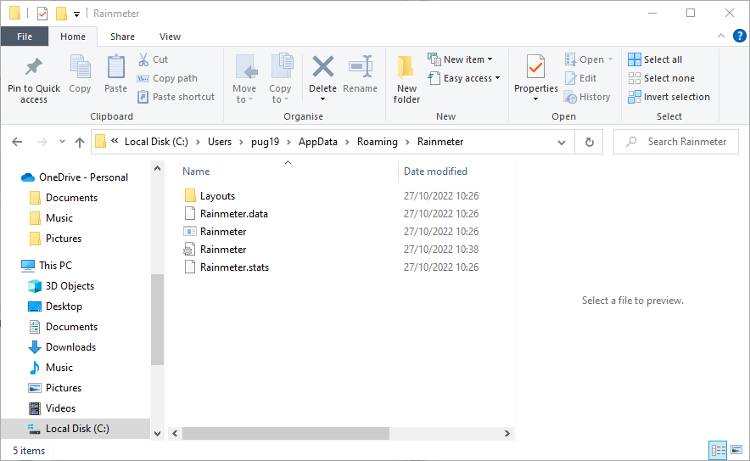This screenshot has width=750, height=461.
Task: Open 3D Objects in the sidebar
Action: coord(70,286)
